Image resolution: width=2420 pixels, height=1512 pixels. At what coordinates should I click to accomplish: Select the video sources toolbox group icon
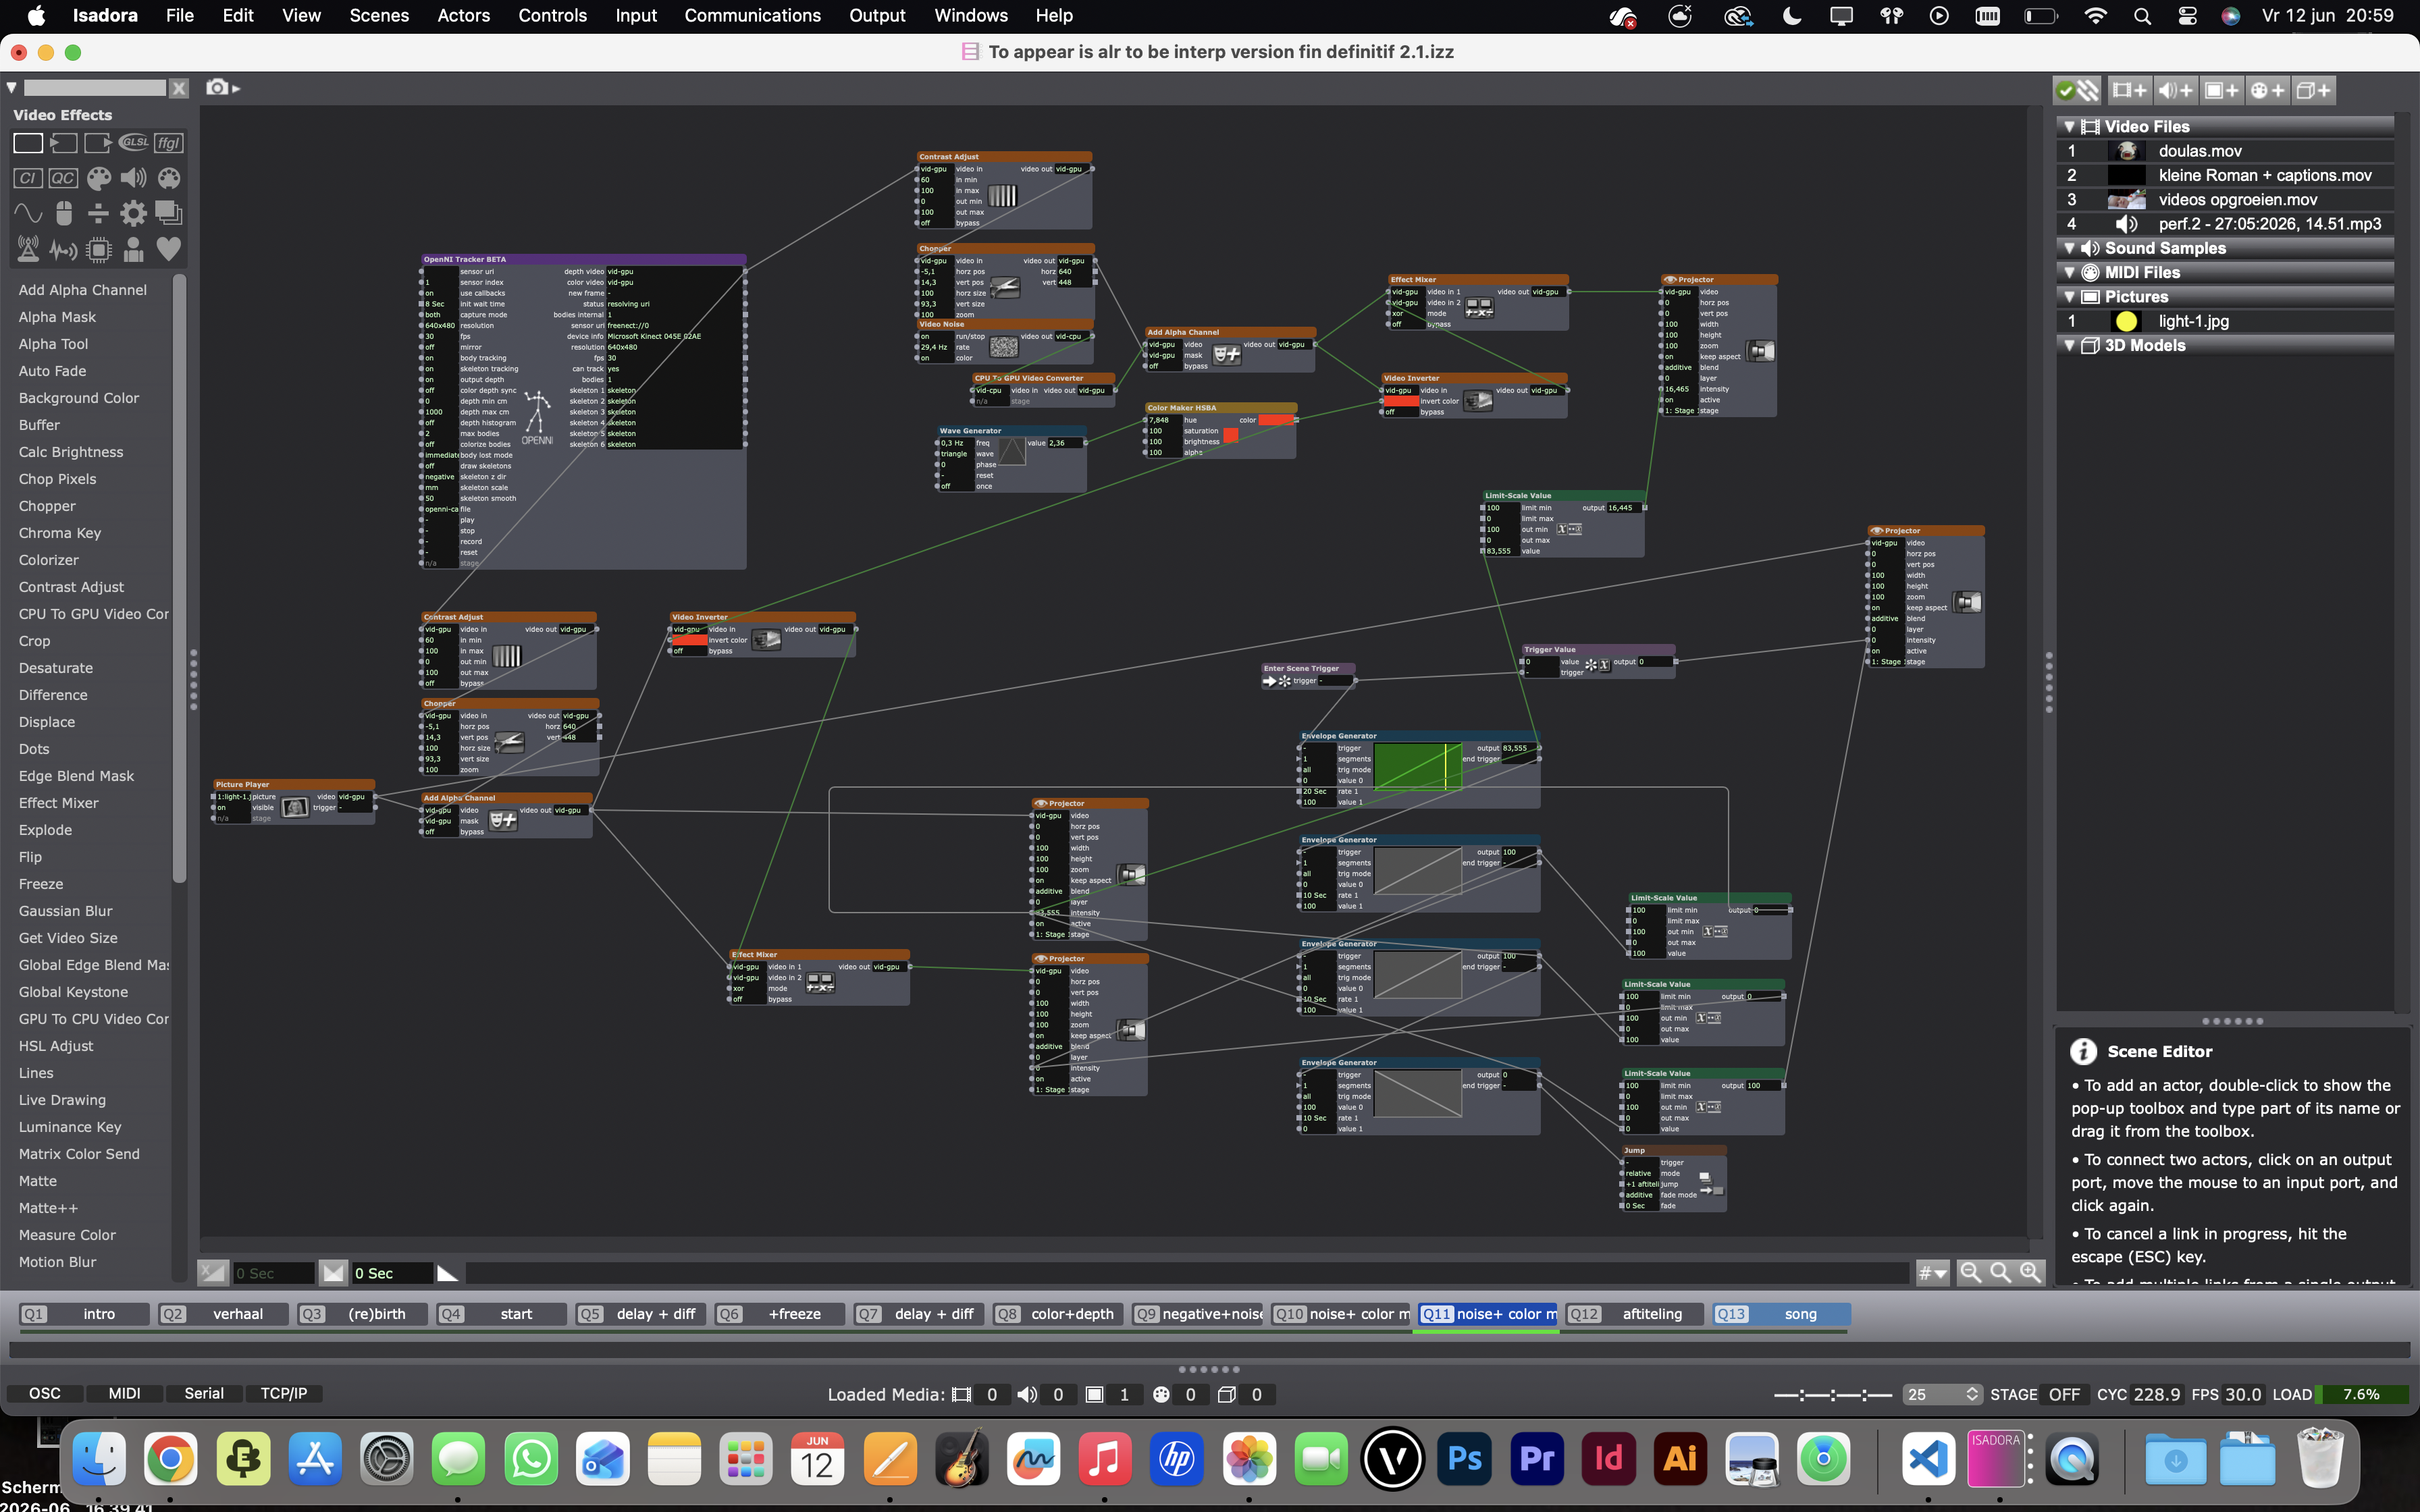(x=63, y=143)
